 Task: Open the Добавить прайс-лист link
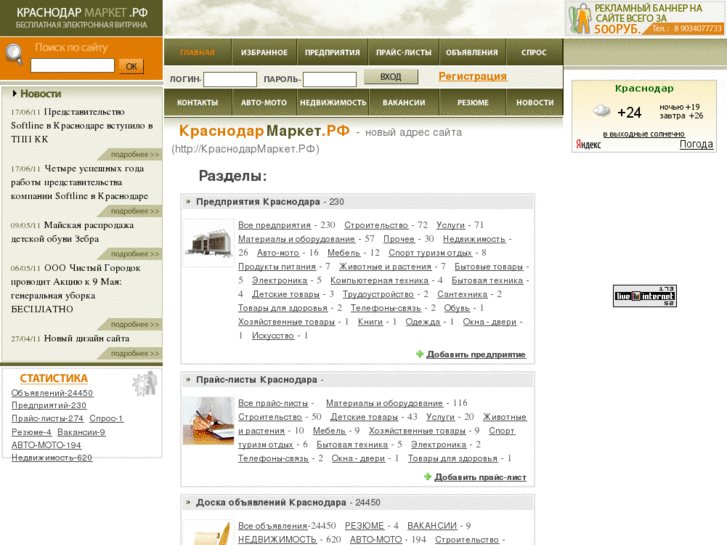click(480, 477)
